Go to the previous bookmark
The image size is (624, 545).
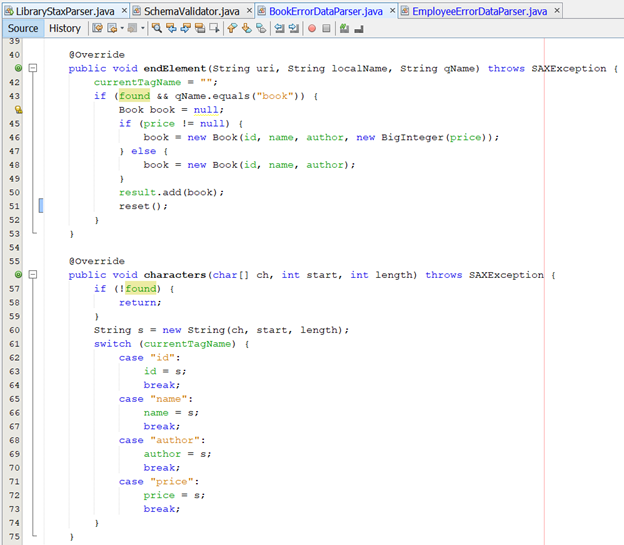point(232,28)
